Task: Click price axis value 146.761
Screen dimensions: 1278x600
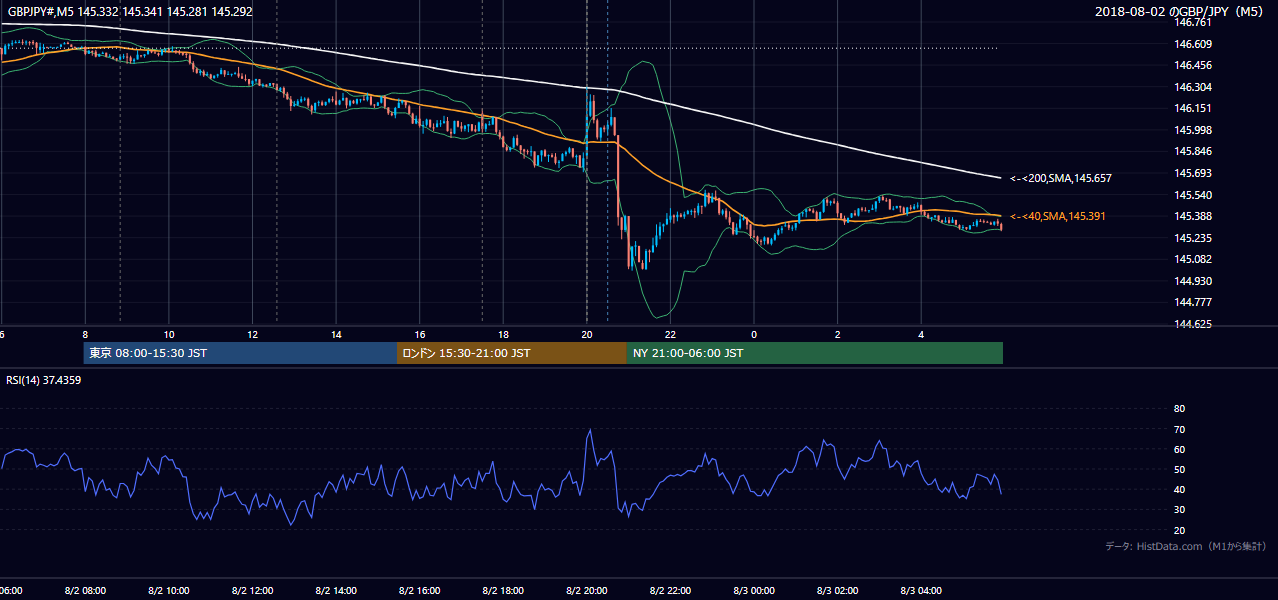Action: point(1193,22)
